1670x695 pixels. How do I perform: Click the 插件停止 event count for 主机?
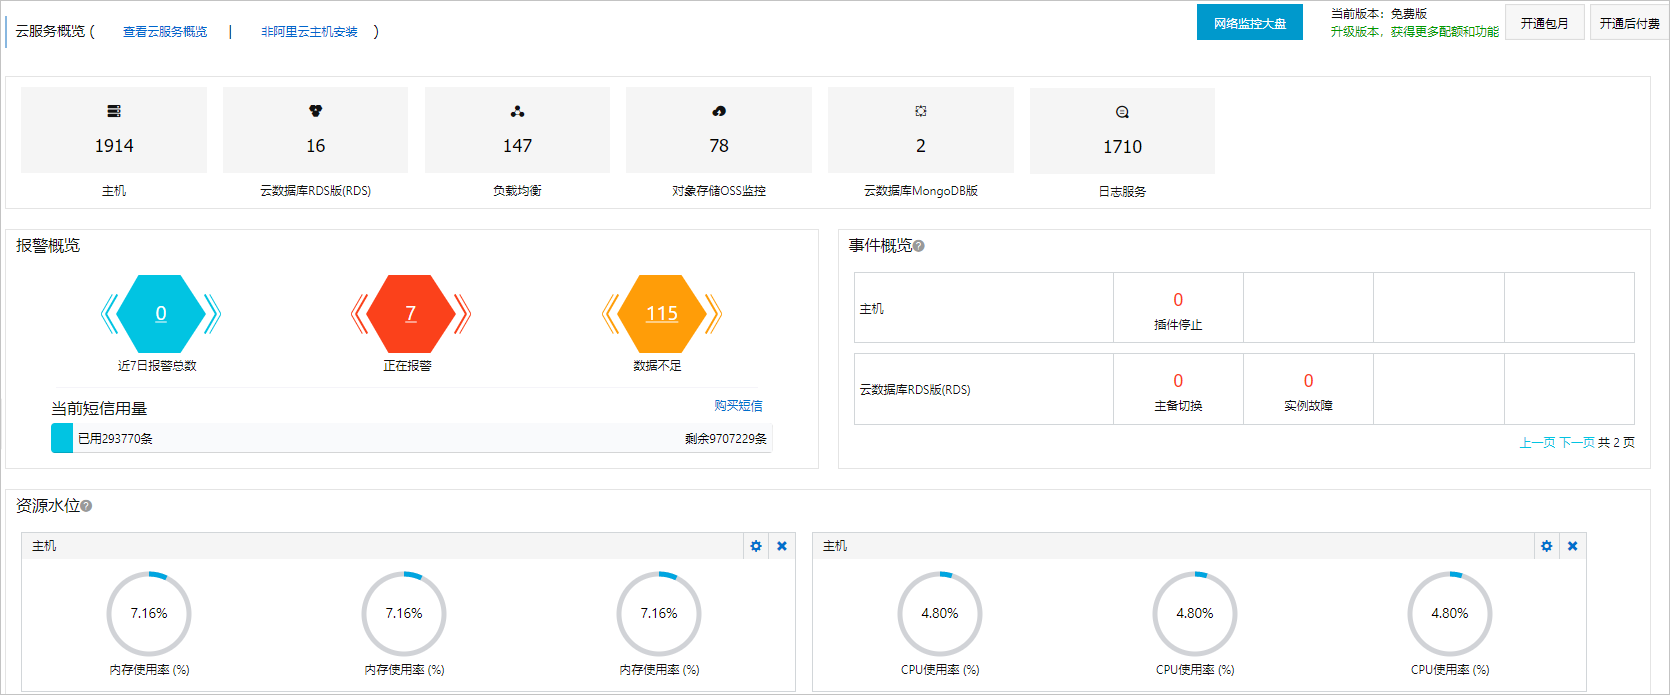[1178, 300]
